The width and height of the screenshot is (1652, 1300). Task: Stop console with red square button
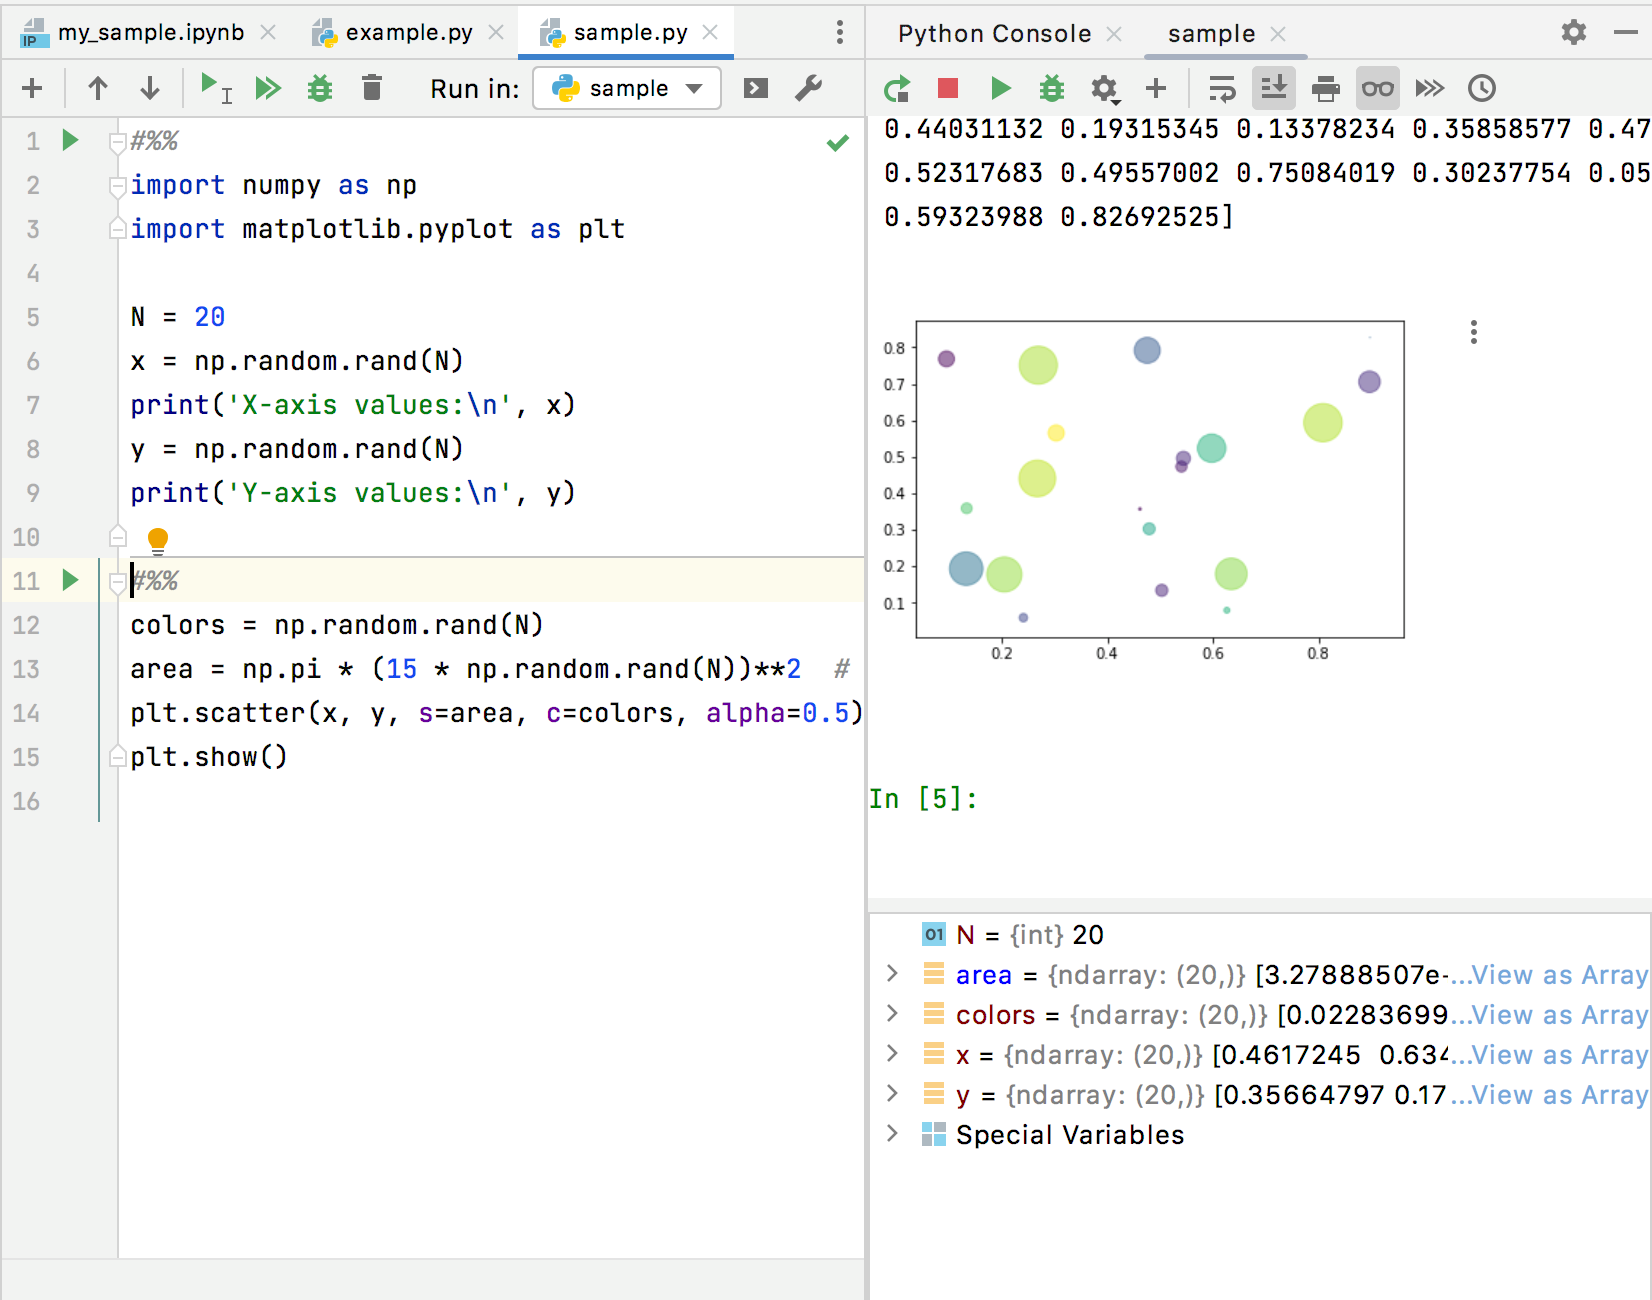tap(948, 88)
